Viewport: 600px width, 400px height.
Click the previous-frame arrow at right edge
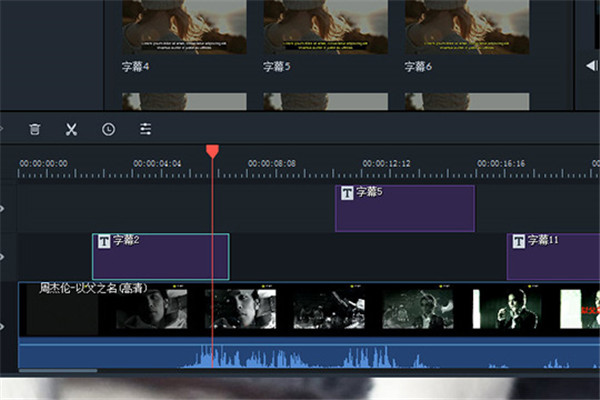point(592,66)
